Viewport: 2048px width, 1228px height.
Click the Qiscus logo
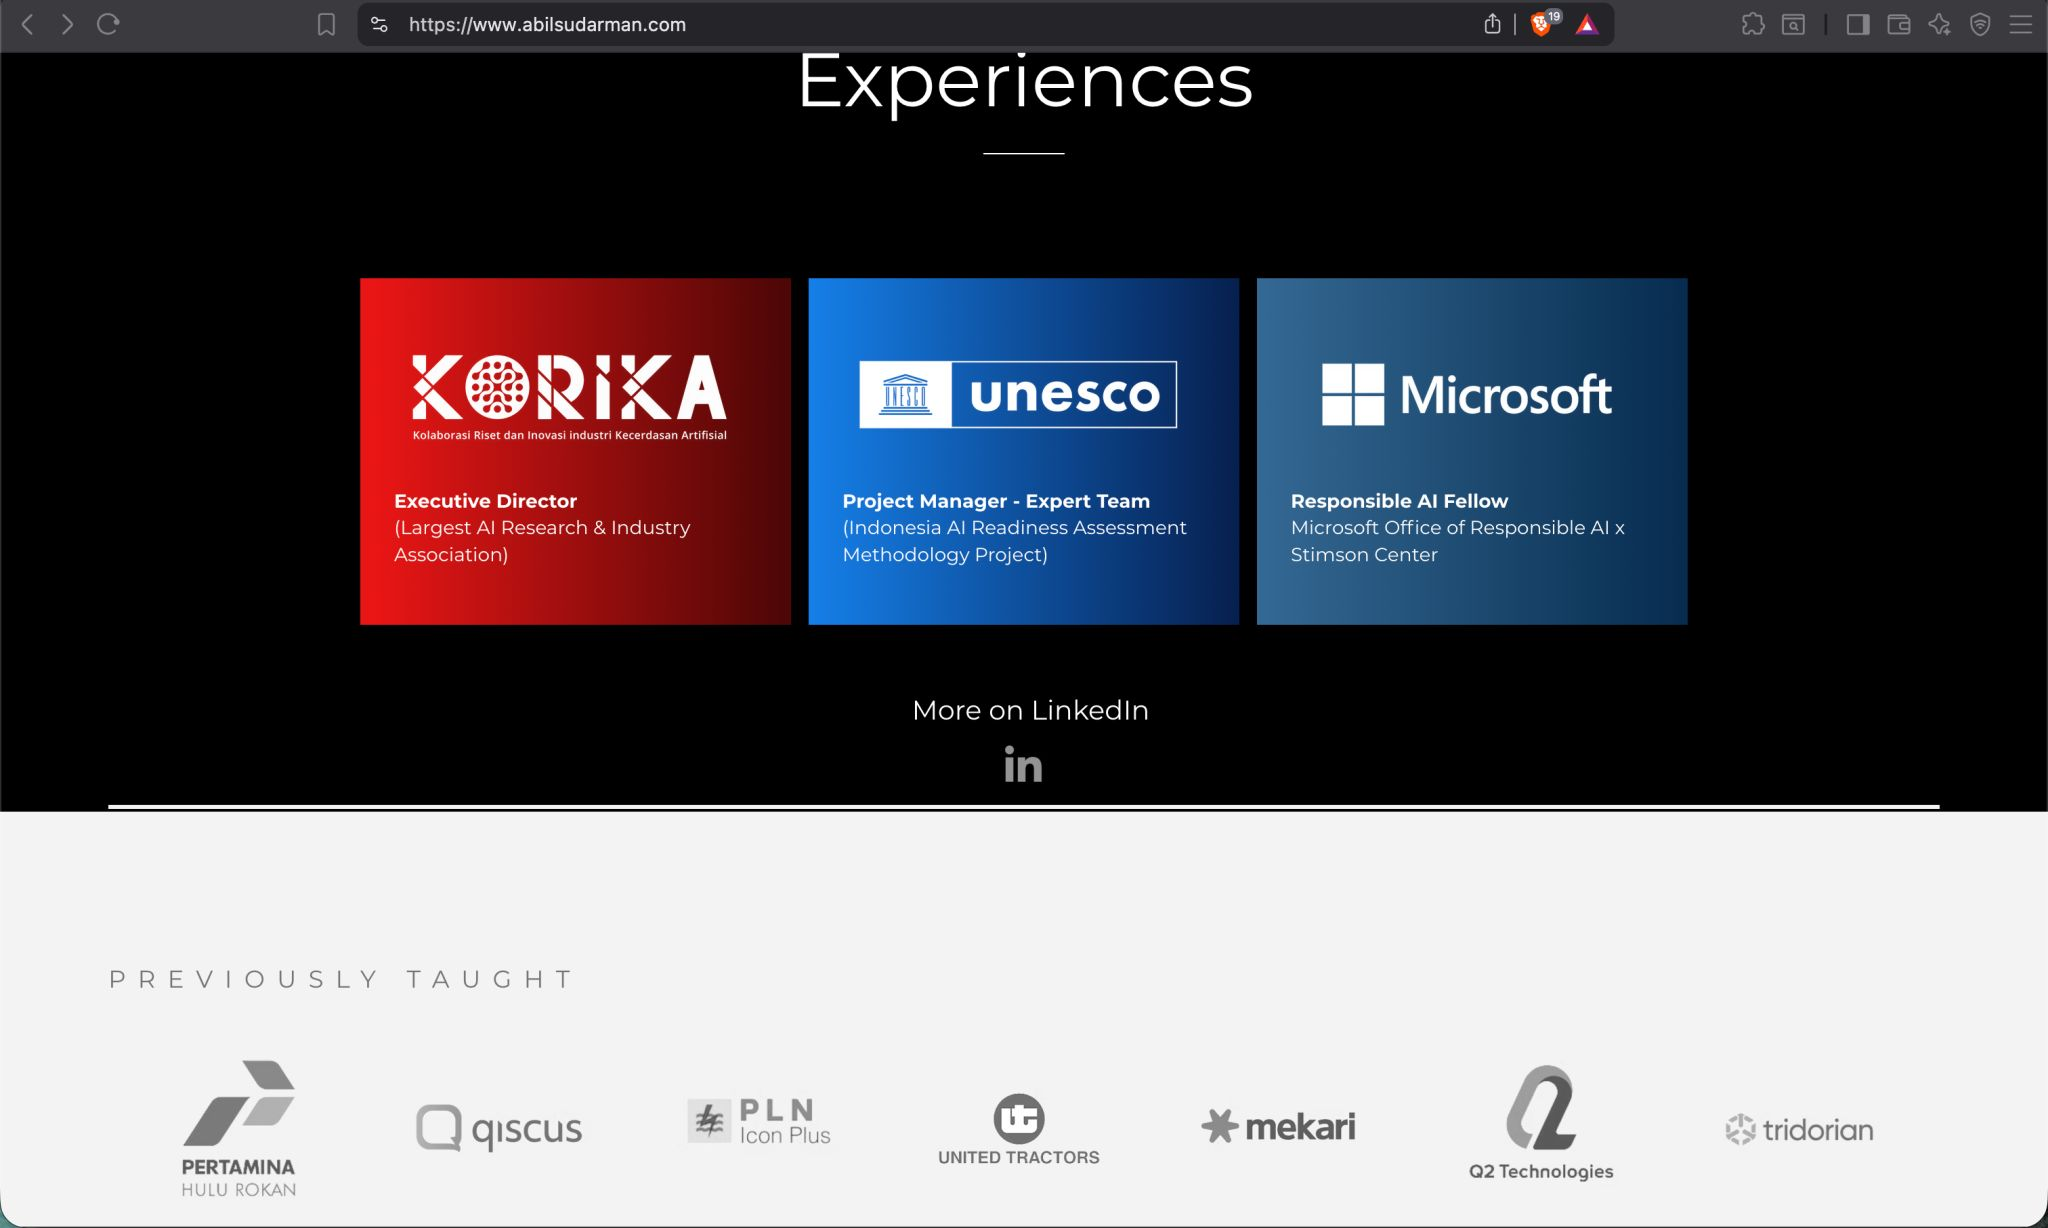coord(499,1128)
